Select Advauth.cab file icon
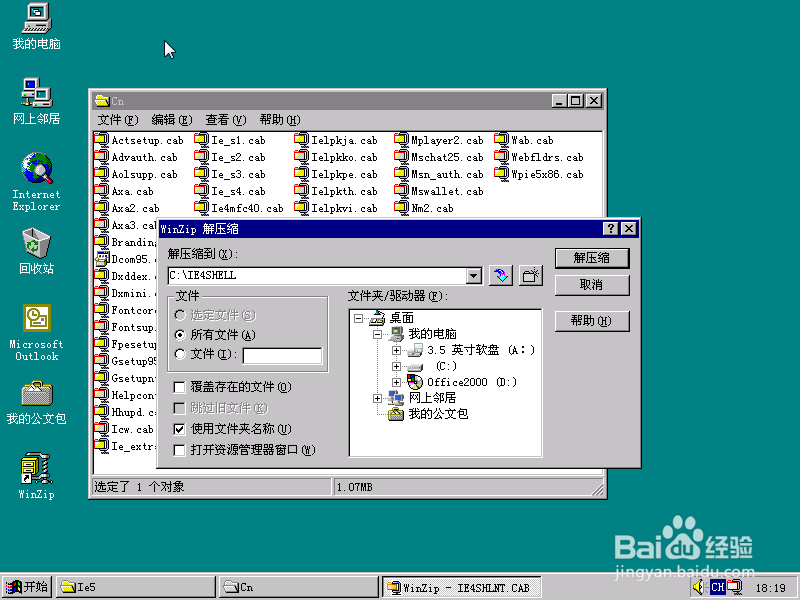The image size is (800, 600). [102, 157]
